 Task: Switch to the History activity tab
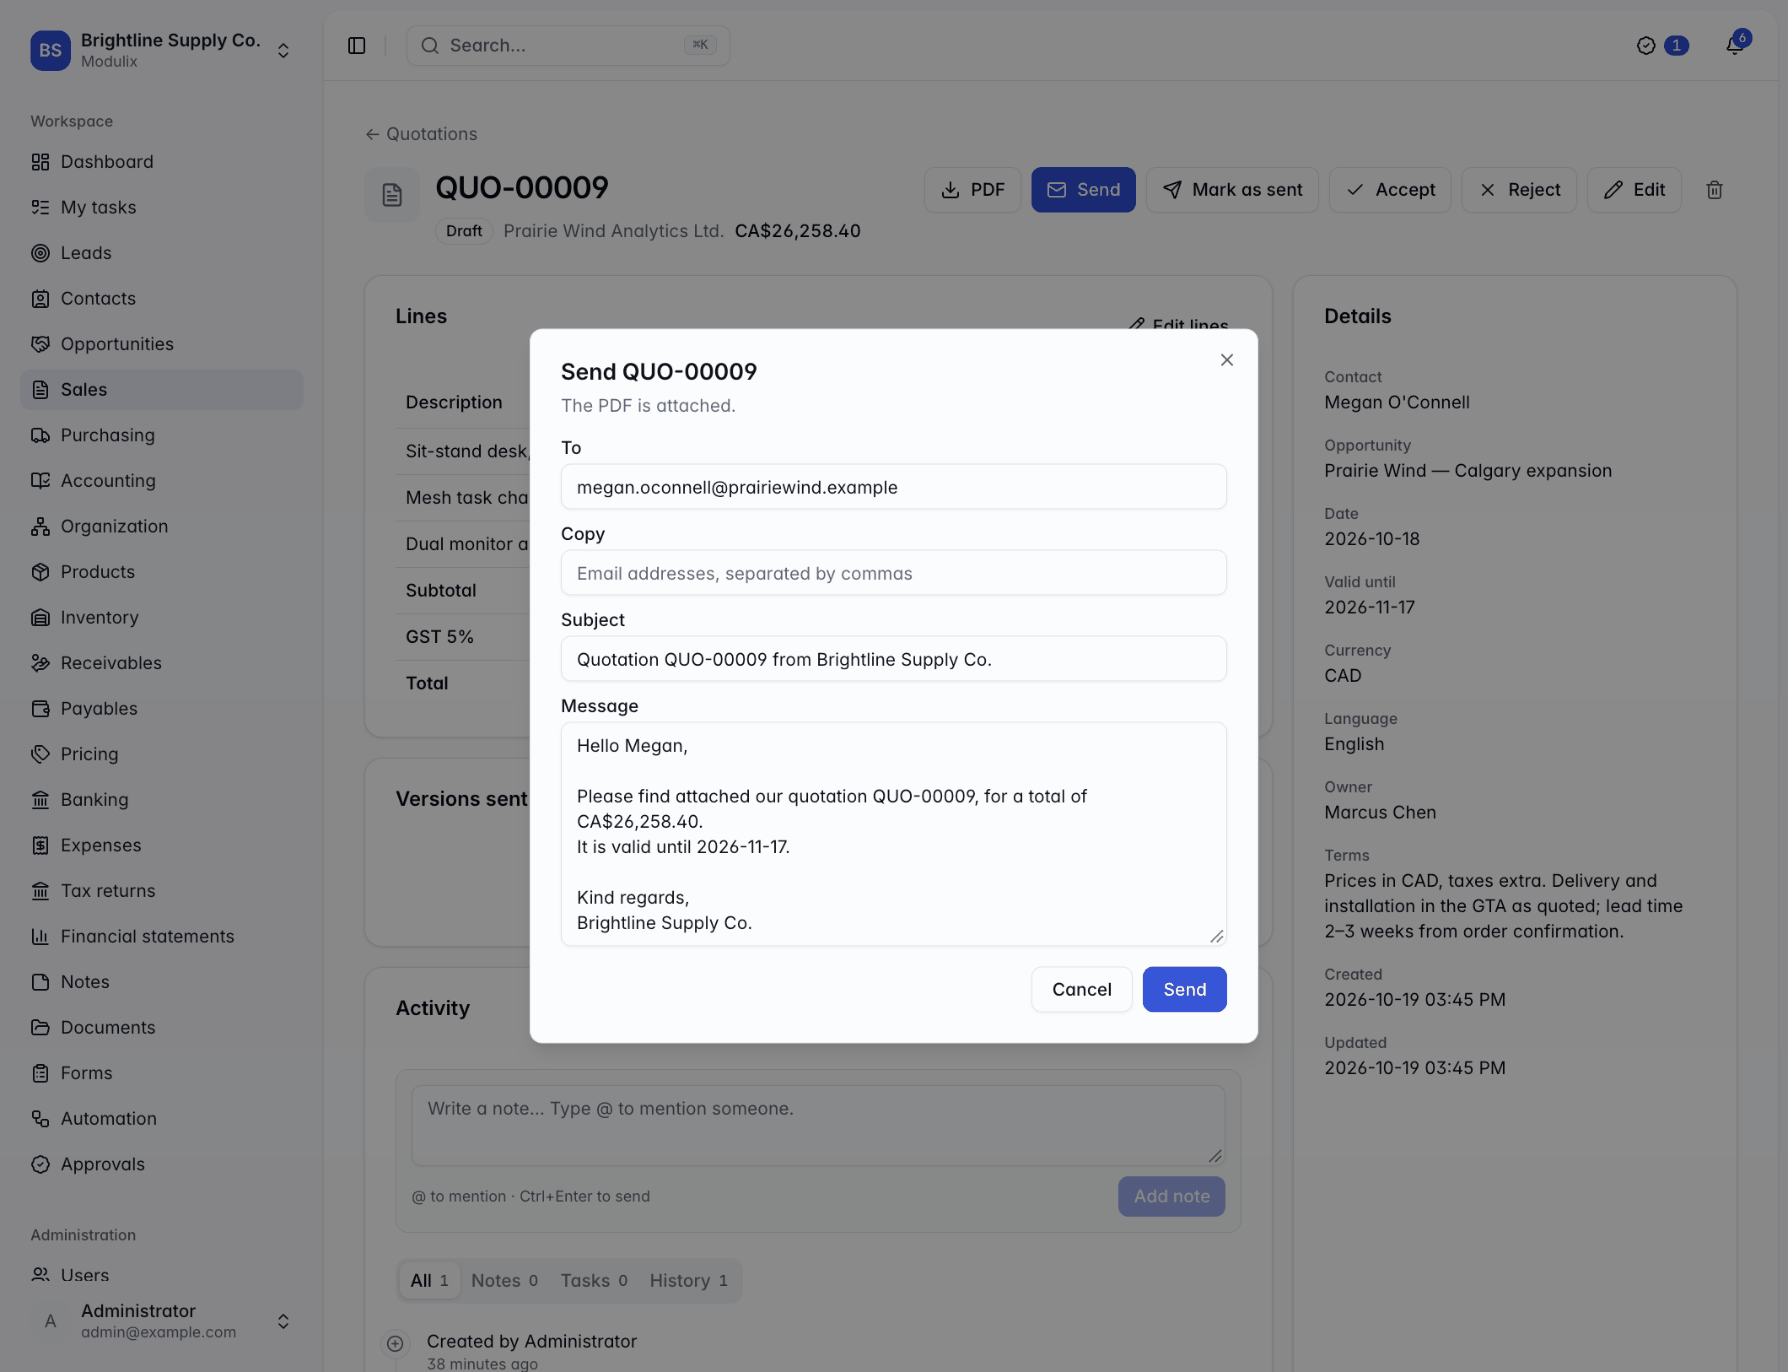pos(688,1280)
